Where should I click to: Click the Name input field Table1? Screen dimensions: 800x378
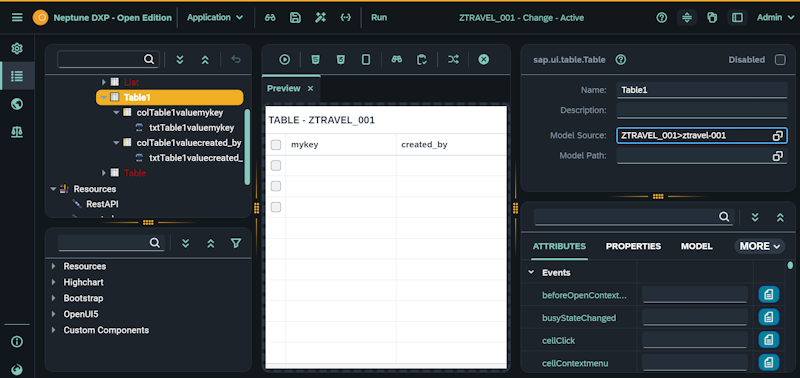coord(702,90)
